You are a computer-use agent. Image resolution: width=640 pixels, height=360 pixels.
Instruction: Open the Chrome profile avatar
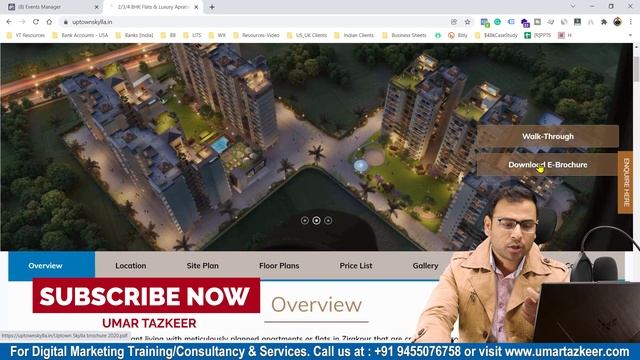[x=617, y=22]
